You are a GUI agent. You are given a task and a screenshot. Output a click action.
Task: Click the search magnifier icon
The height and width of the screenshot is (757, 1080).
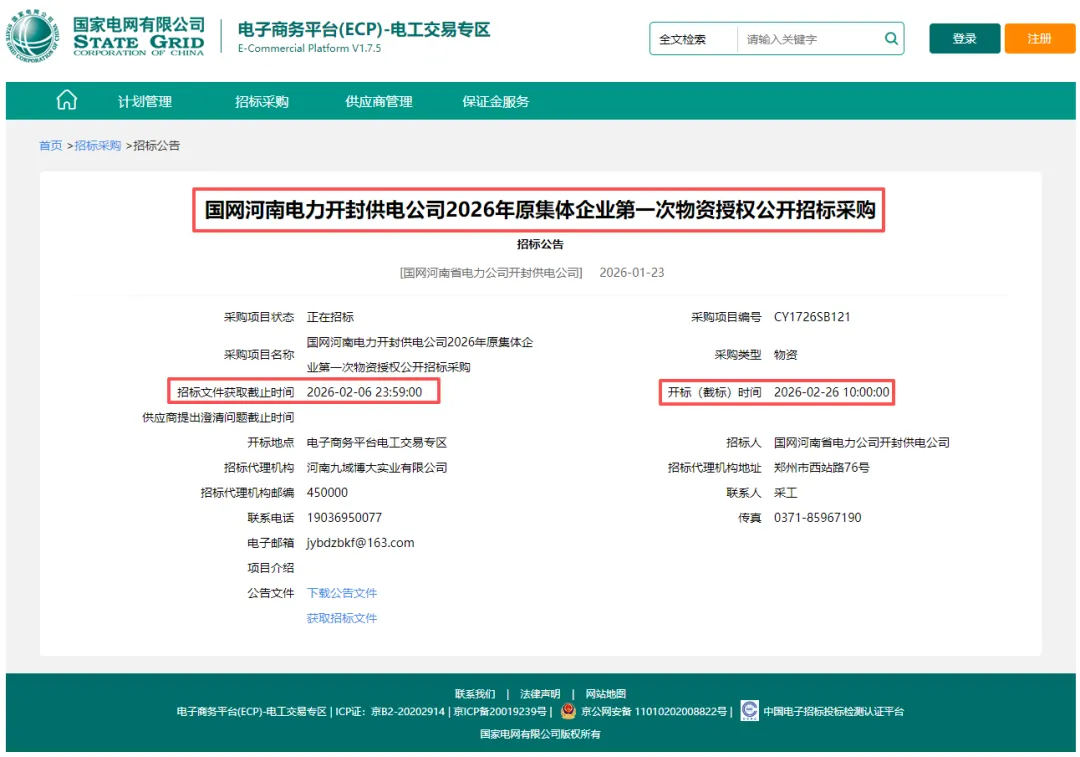891,39
